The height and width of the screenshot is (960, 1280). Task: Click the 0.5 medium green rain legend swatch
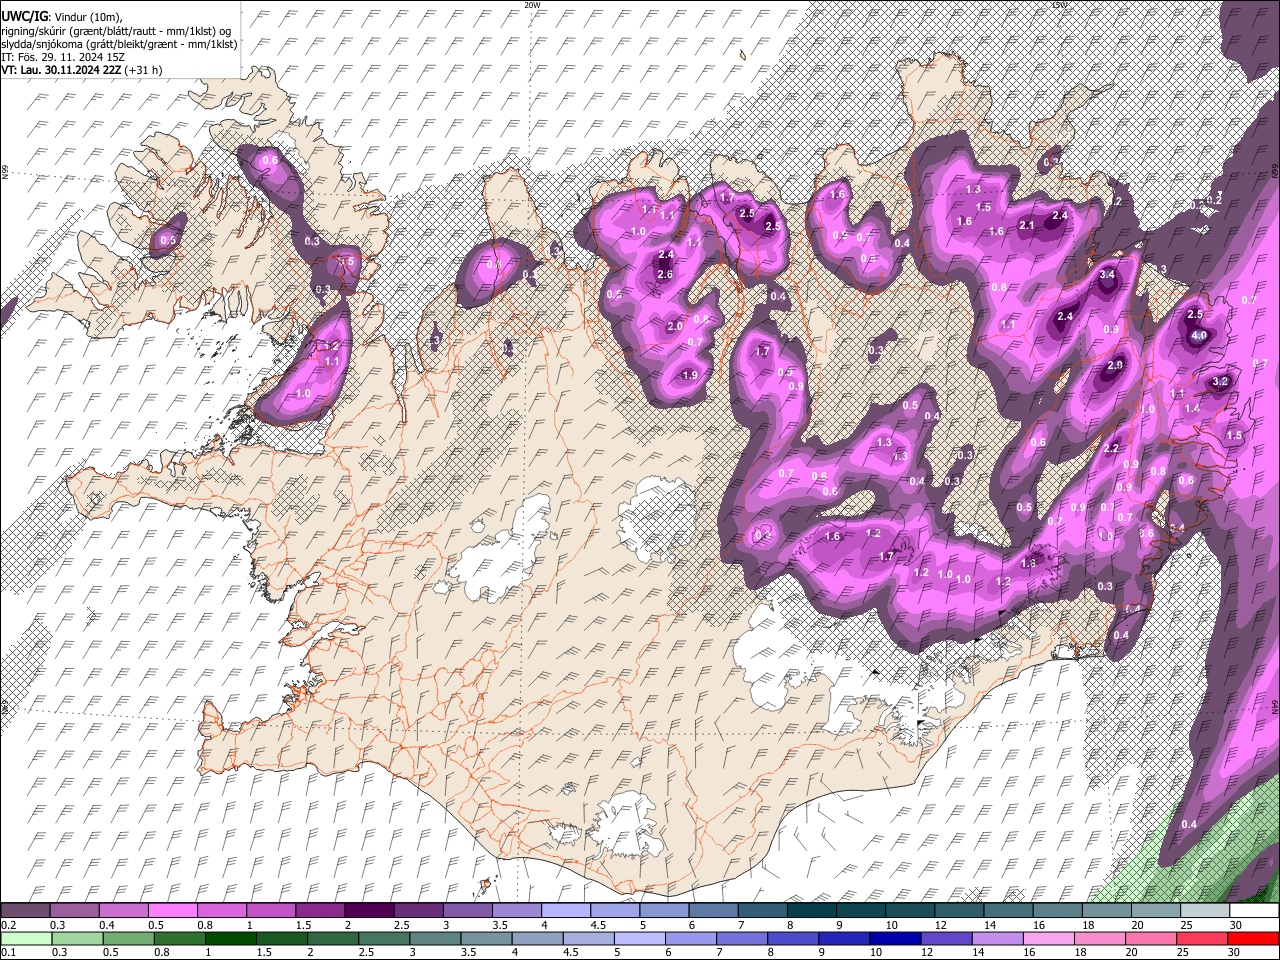[128, 939]
